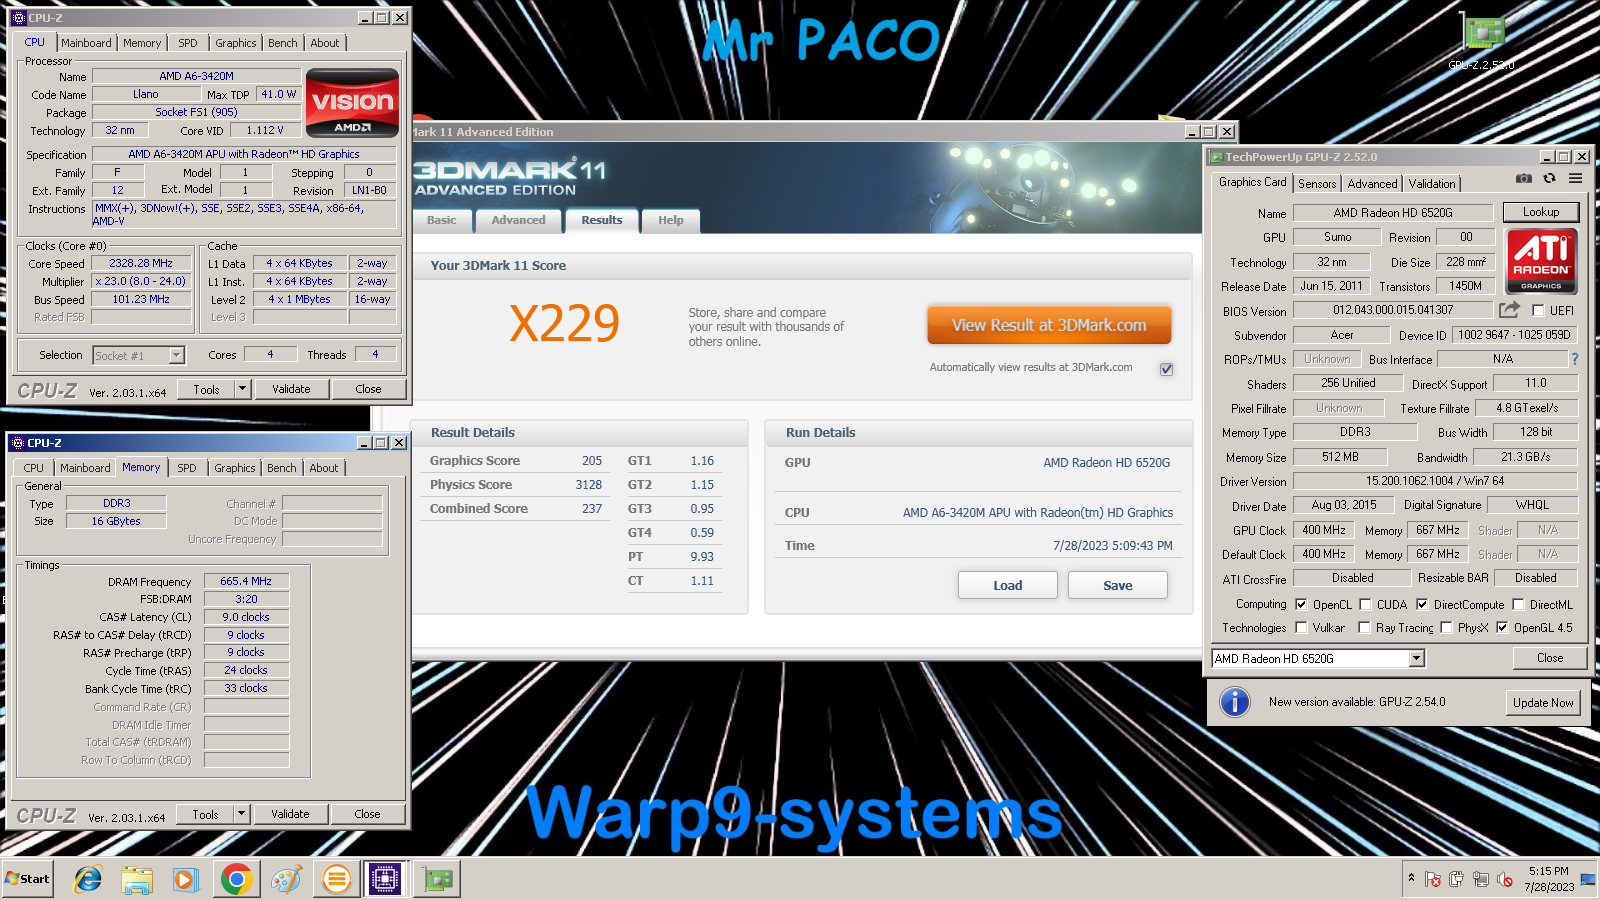The height and width of the screenshot is (900, 1600).
Task: Toggle the CUDA checkbox
Action: [1365, 604]
